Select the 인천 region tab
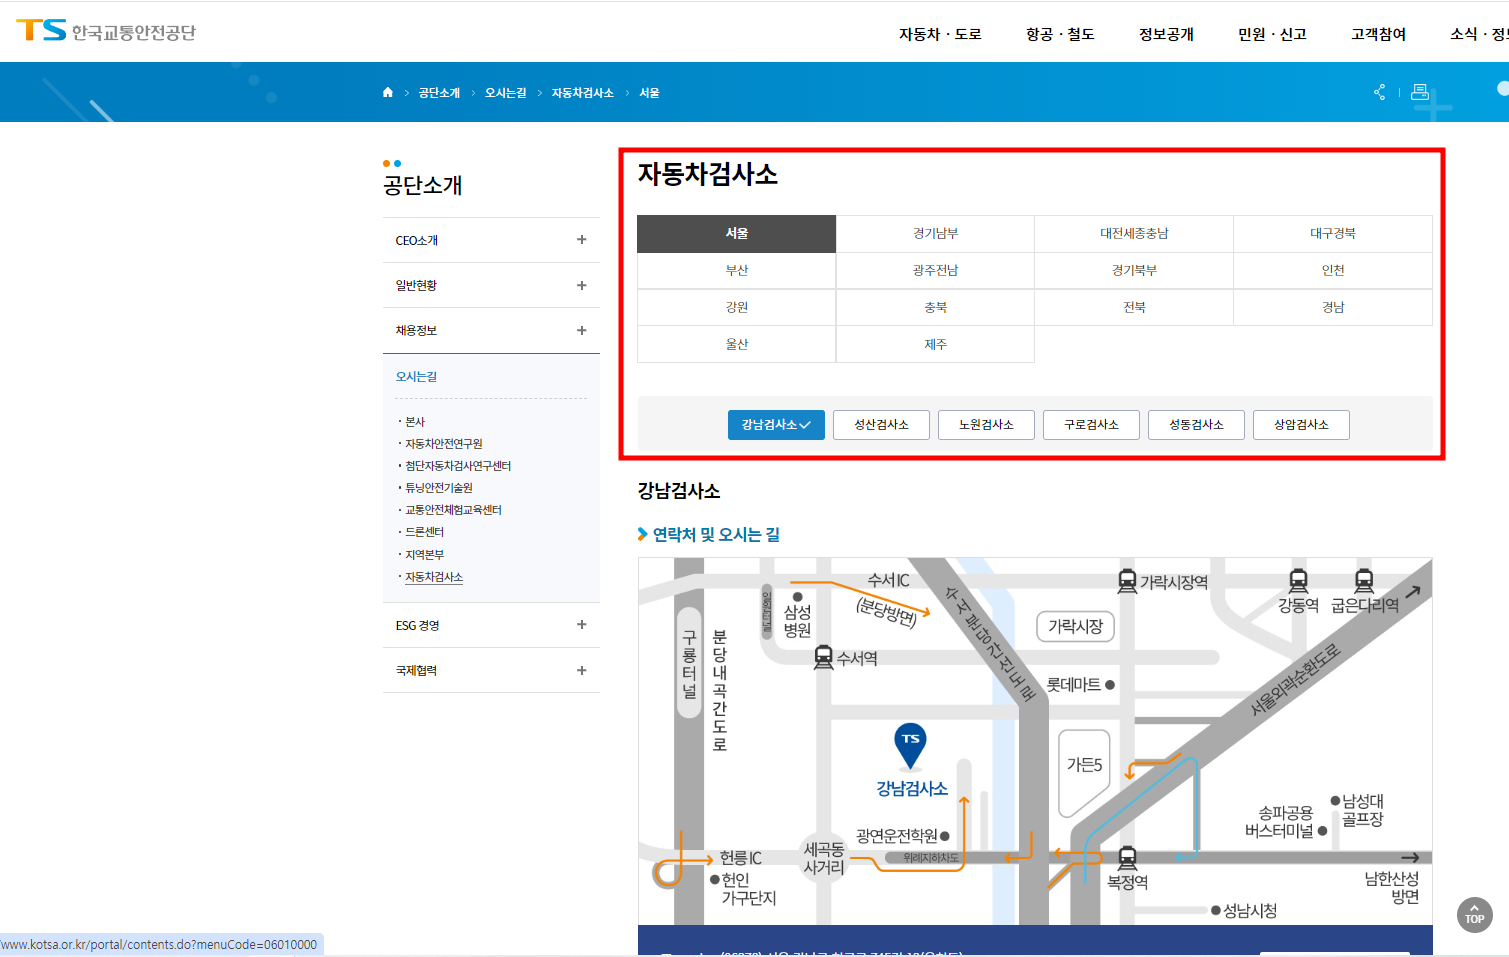The image size is (1509, 957). pos(1333,270)
